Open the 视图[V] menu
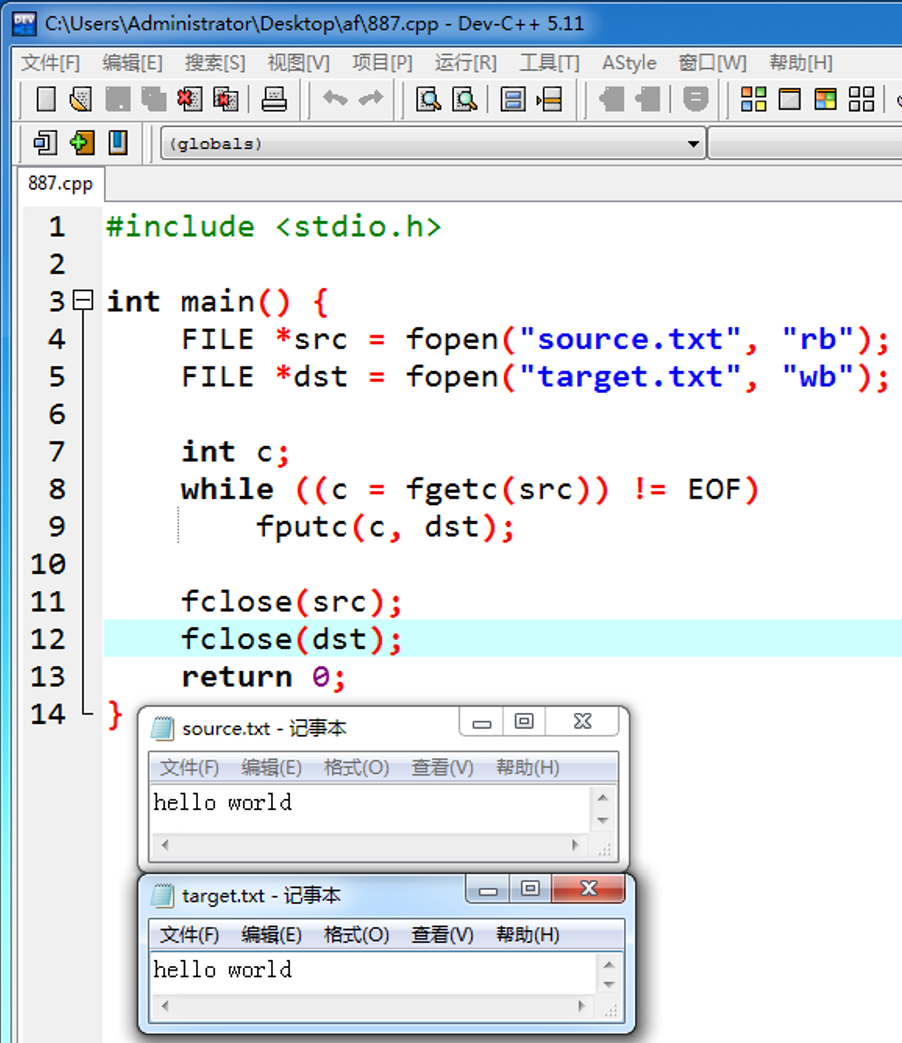This screenshot has height=1043, width=902. pyautogui.click(x=299, y=63)
